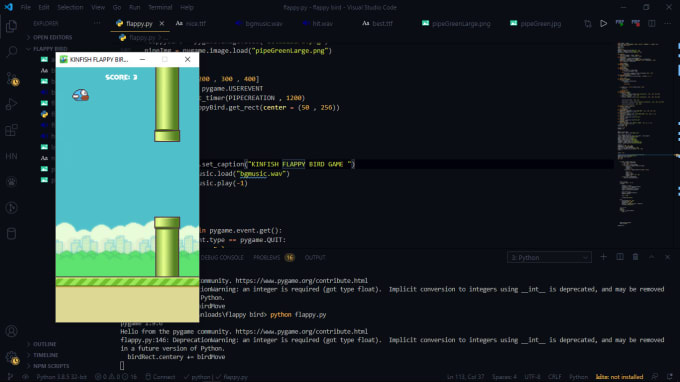Click the UTF-8 encoding indicator
The height and width of the screenshot is (382, 680).
(x=532, y=377)
